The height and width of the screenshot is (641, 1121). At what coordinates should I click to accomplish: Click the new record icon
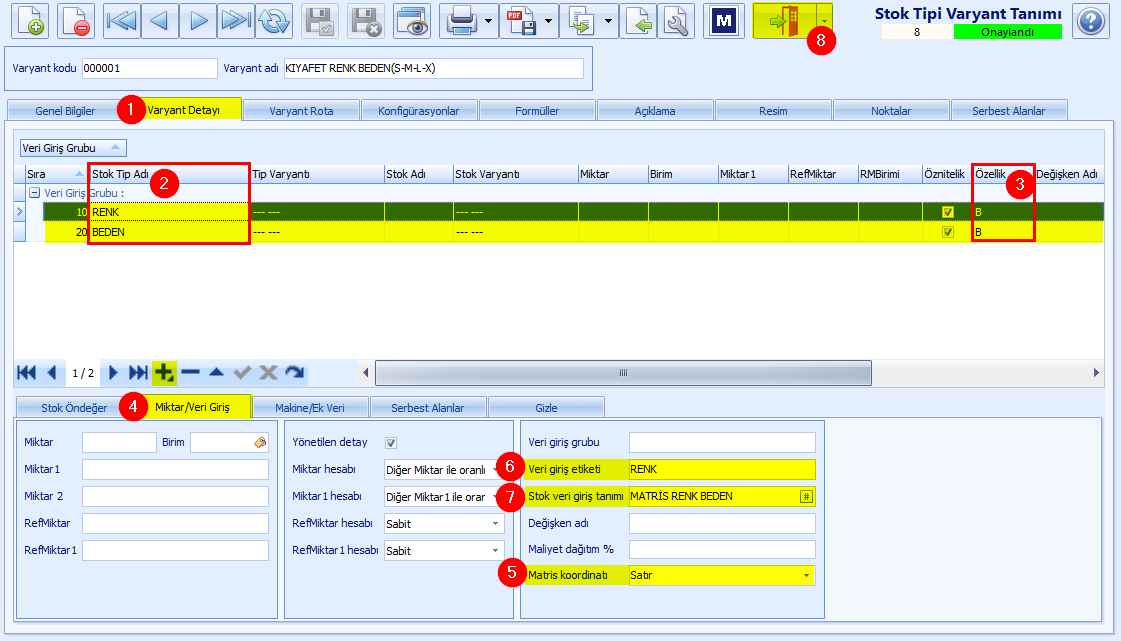point(30,21)
